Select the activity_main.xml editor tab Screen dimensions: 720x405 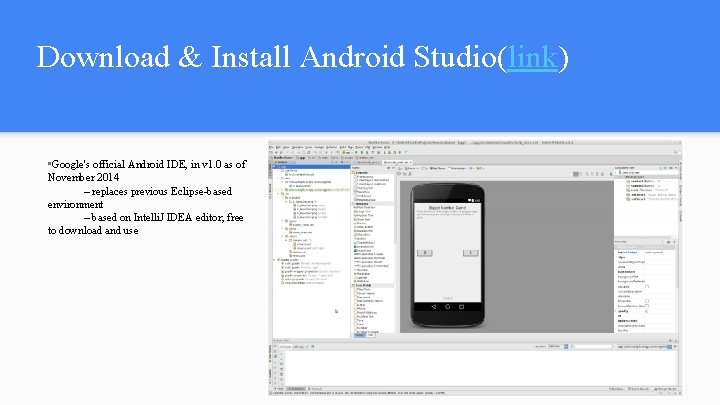tap(396, 162)
